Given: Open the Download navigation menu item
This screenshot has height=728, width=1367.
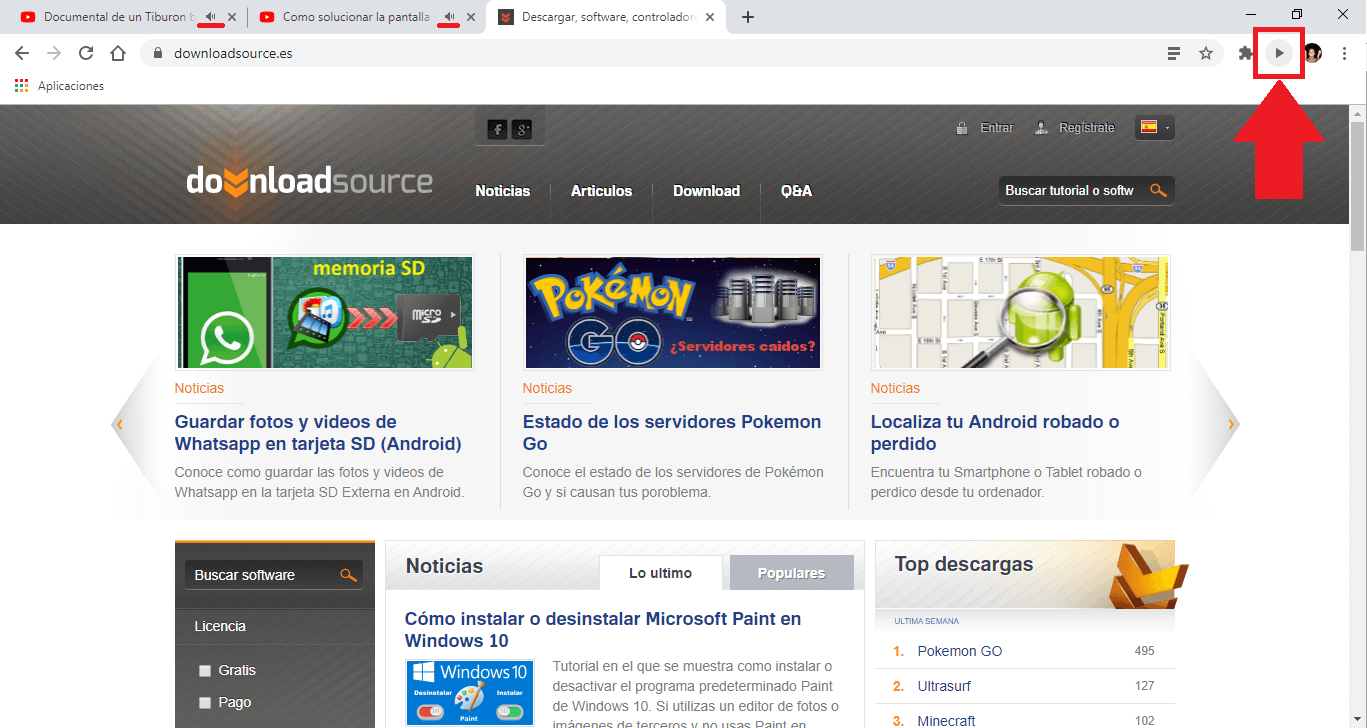Looking at the screenshot, I should 706,191.
